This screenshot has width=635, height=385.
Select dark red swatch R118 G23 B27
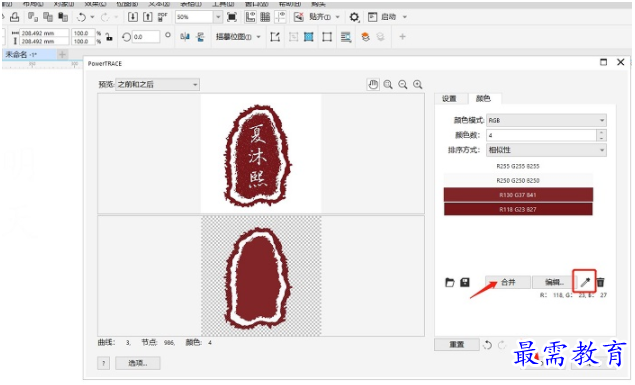pyautogui.click(x=518, y=209)
